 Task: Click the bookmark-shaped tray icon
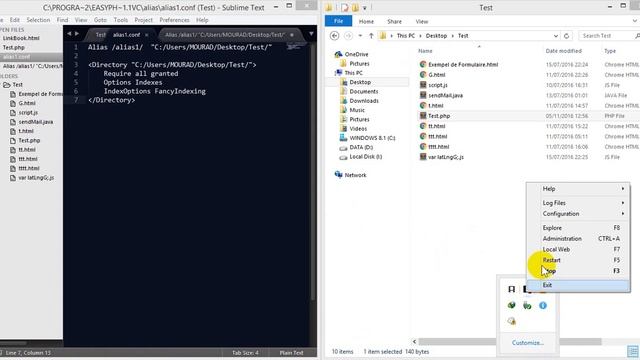[x=511, y=289]
